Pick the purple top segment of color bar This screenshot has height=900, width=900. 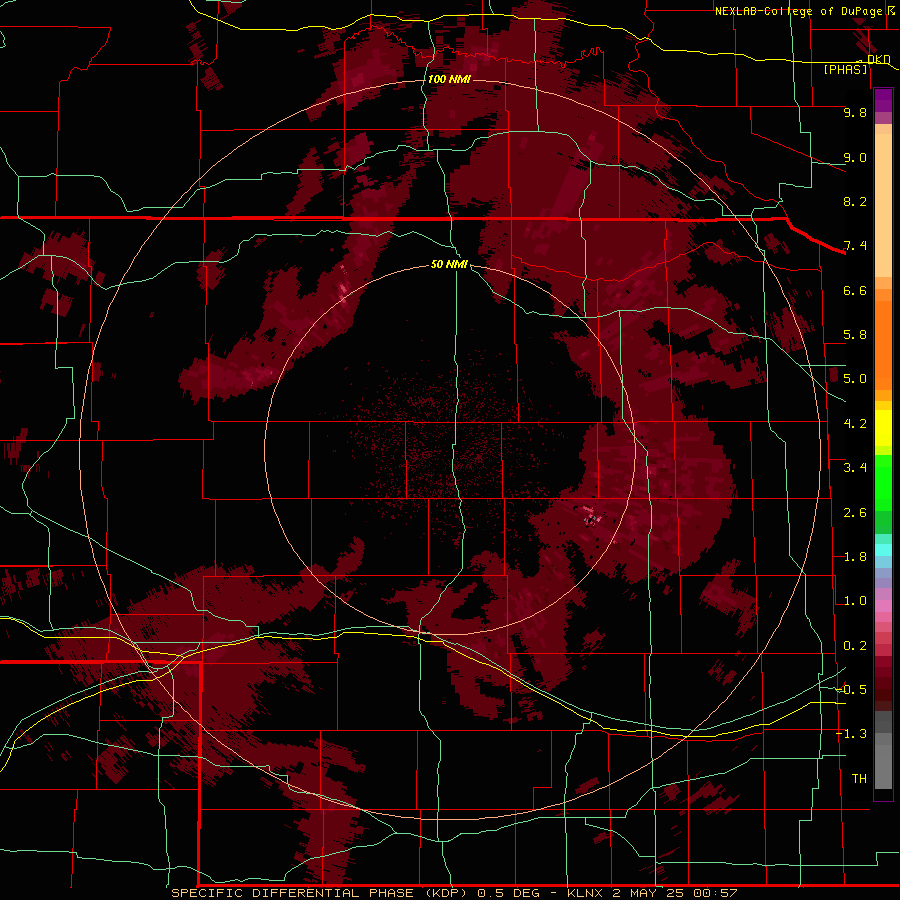[883, 100]
